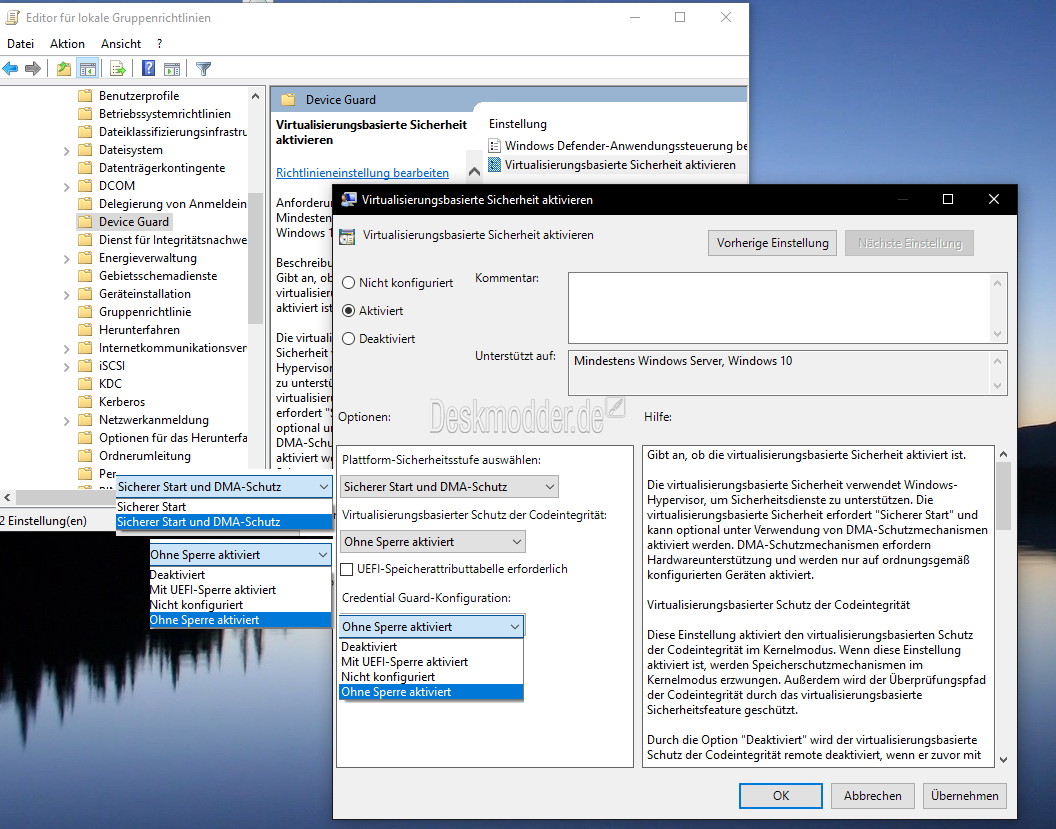The image size is (1056, 829).
Task: Click the Einstellung column header
Action: 518,124
